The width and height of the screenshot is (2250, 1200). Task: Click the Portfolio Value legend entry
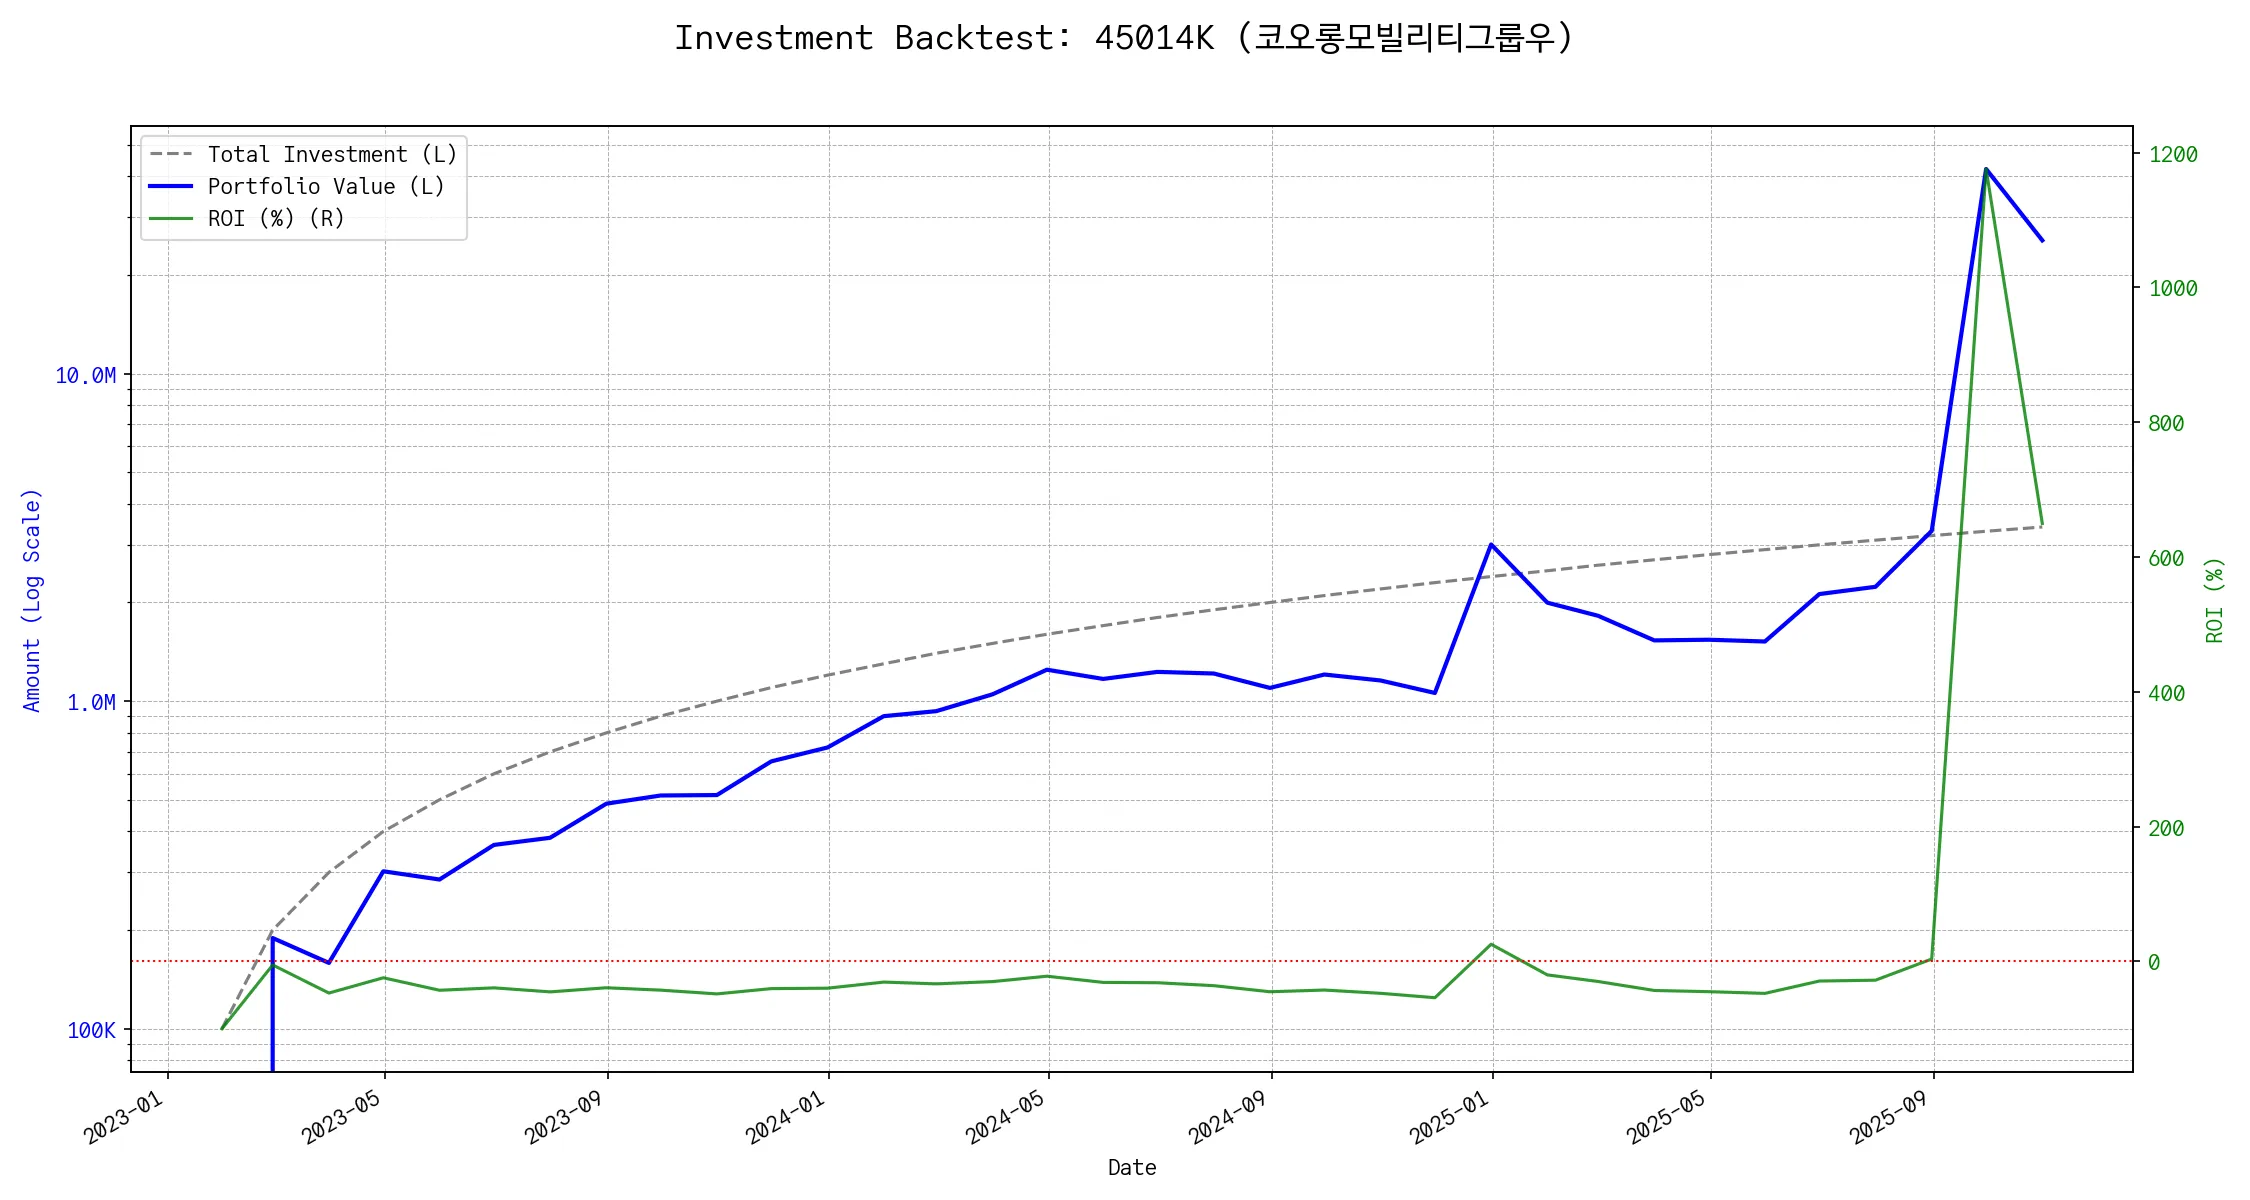325,187
